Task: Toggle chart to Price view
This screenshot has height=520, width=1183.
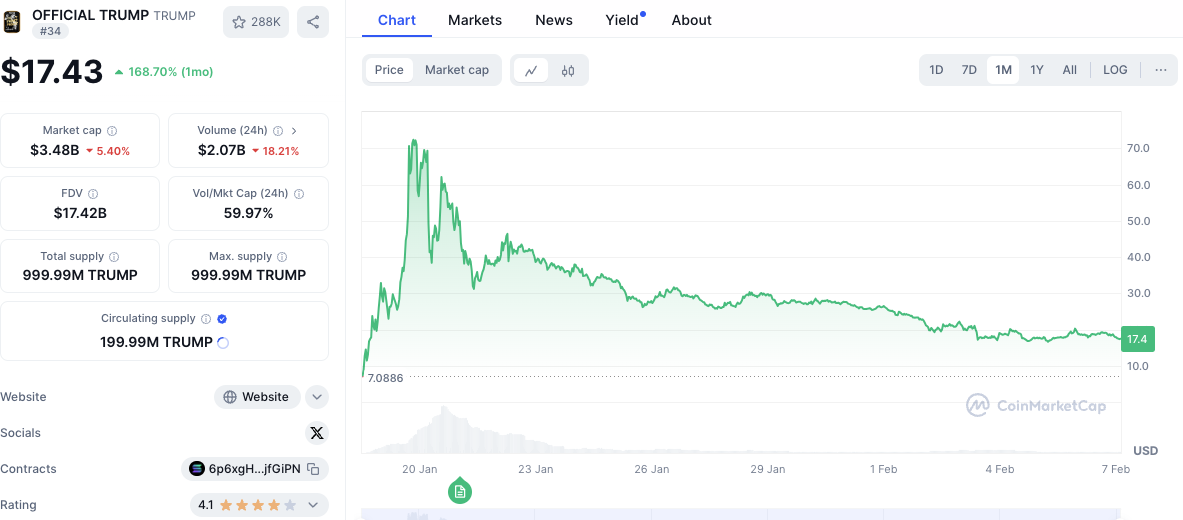Action: [389, 70]
